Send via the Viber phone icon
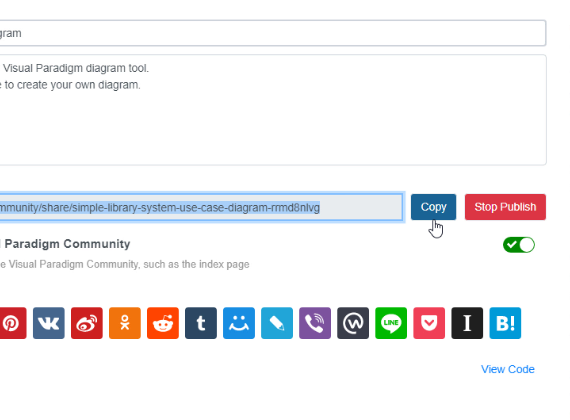570x420 pixels. (x=315, y=323)
